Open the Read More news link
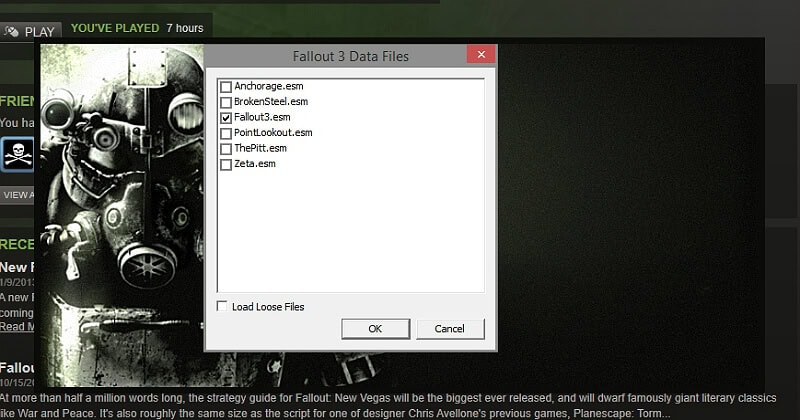800x420 pixels. pyautogui.click(x=17, y=327)
